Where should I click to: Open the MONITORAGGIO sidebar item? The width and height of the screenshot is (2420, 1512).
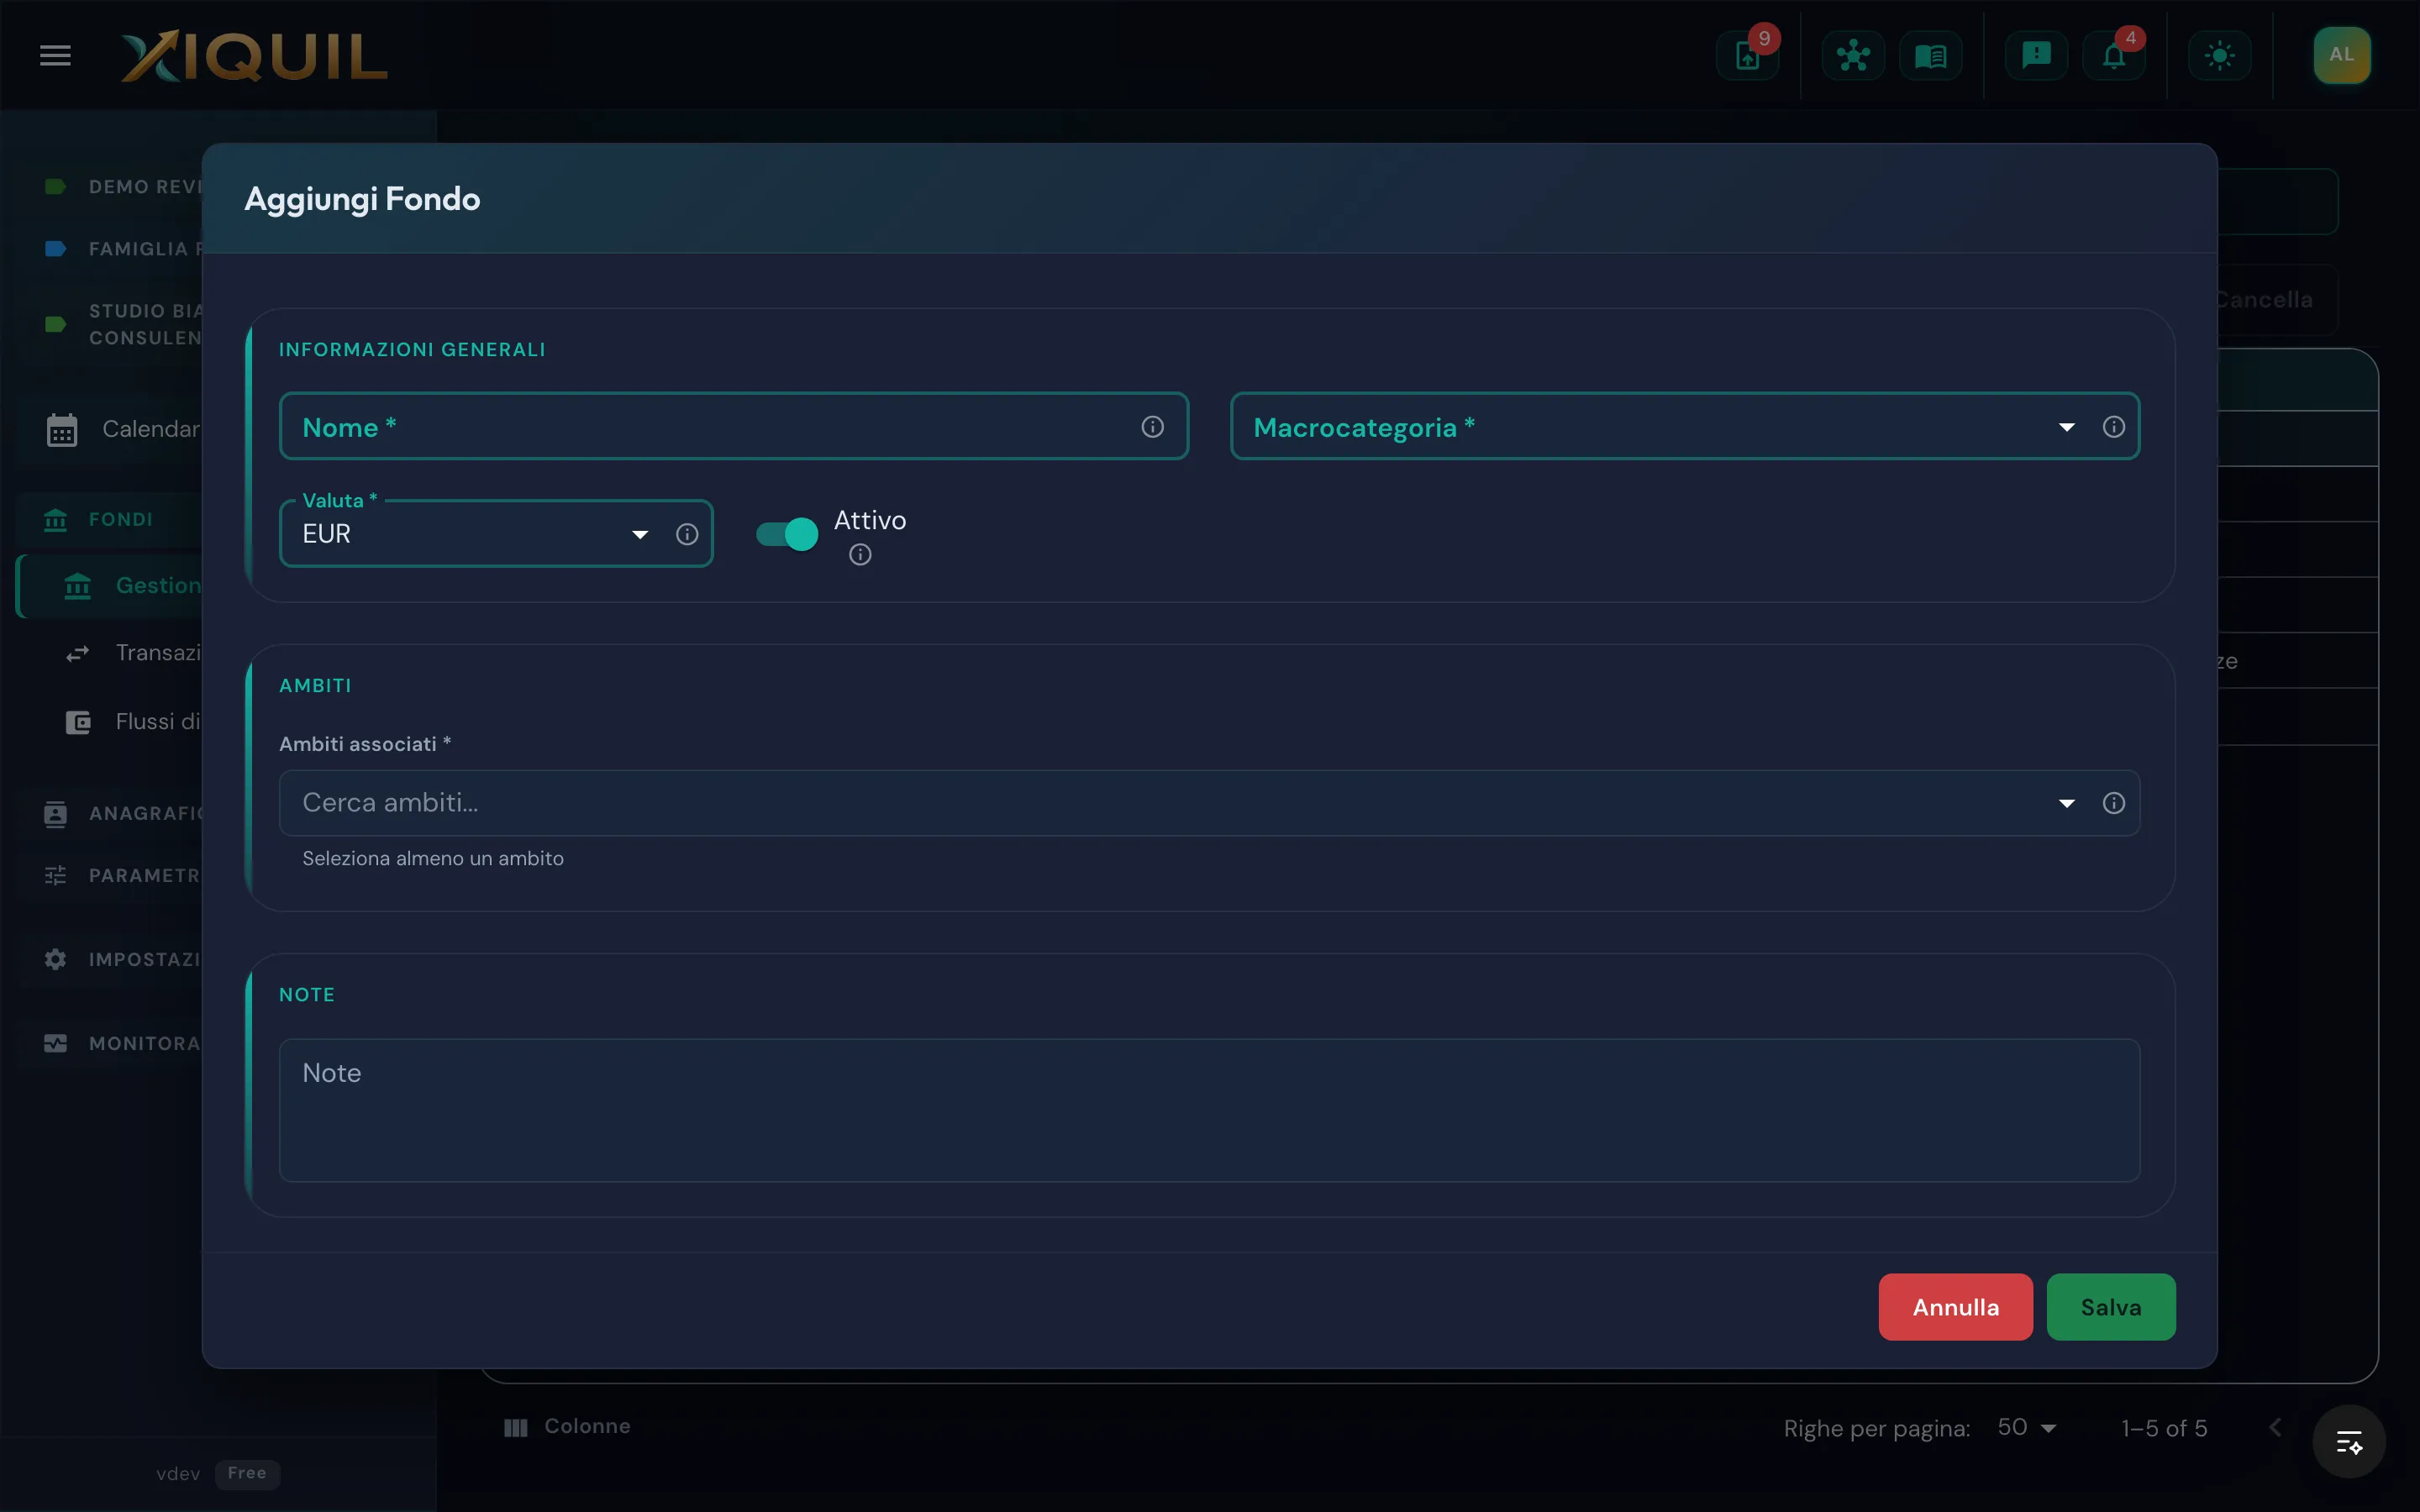[x=110, y=1043]
